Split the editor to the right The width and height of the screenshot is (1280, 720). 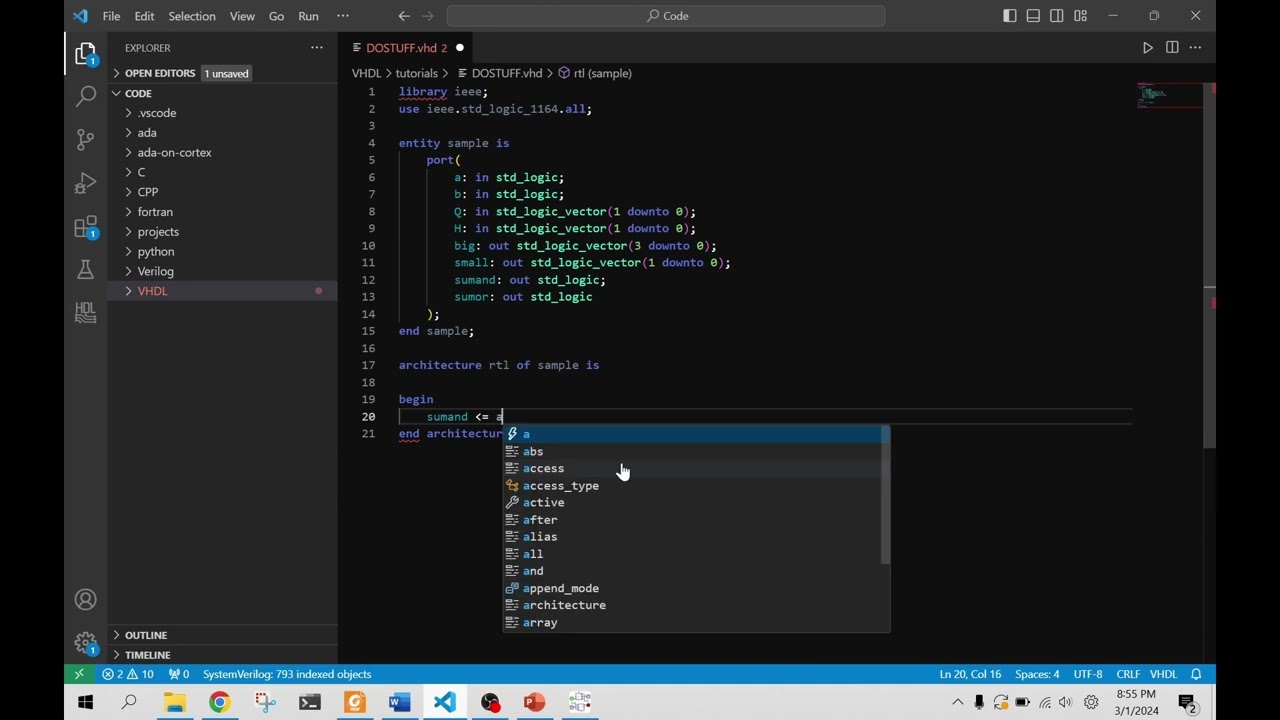(1172, 48)
